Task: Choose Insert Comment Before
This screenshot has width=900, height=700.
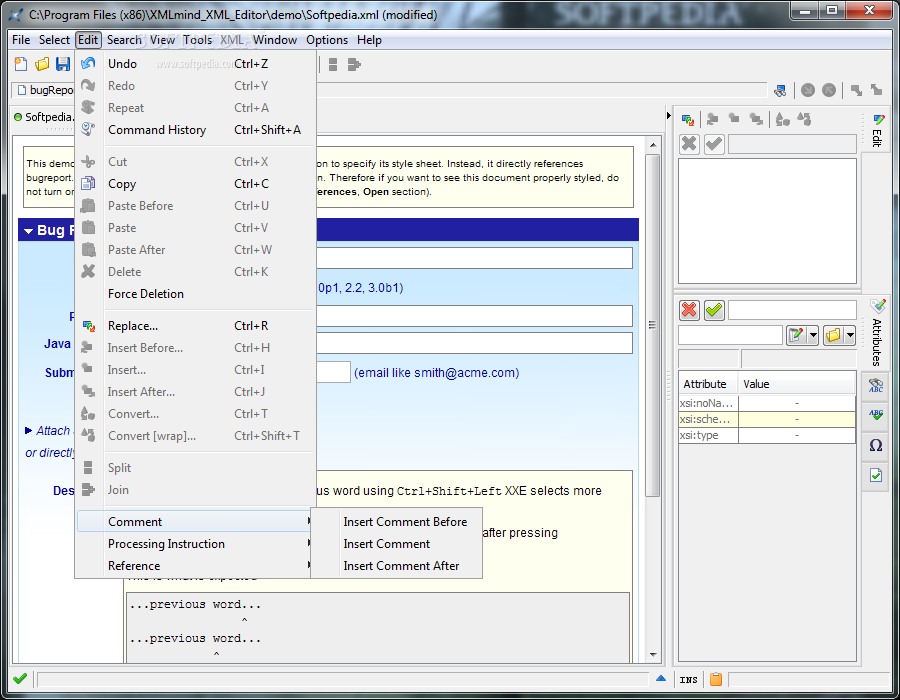Action: click(x=405, y=522)
